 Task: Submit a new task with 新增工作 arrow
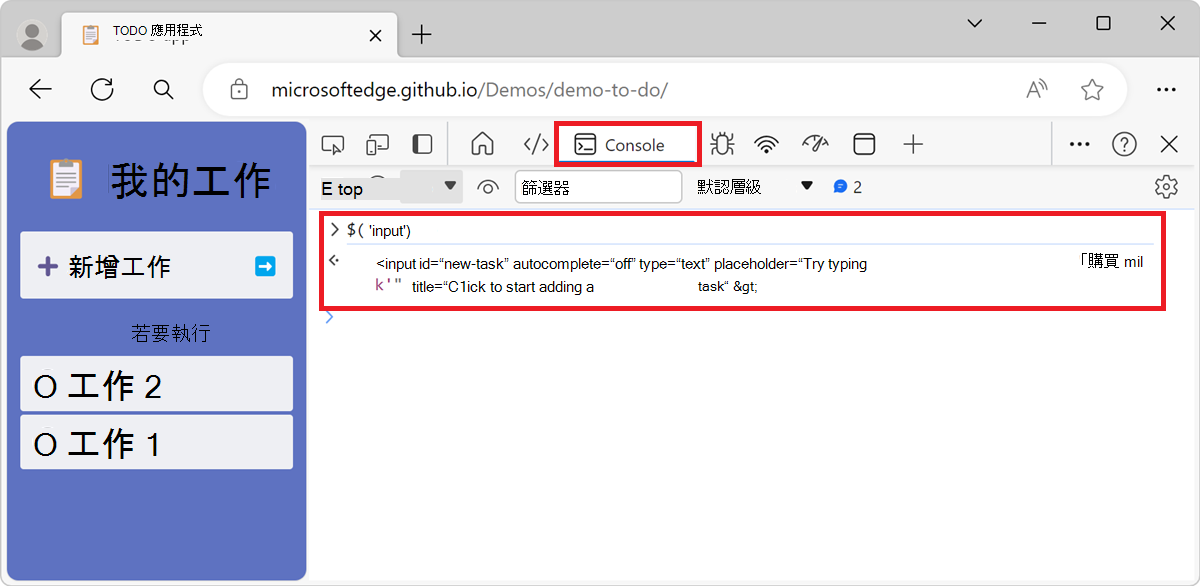coord(263,265)
